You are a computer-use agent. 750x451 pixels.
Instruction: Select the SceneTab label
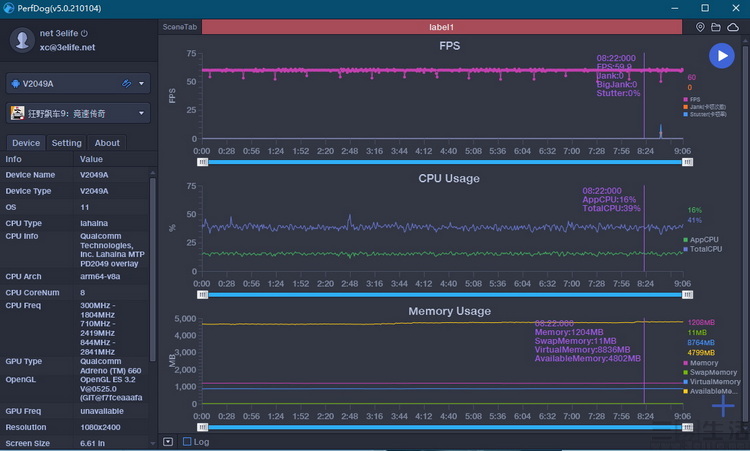coord(179,27)
